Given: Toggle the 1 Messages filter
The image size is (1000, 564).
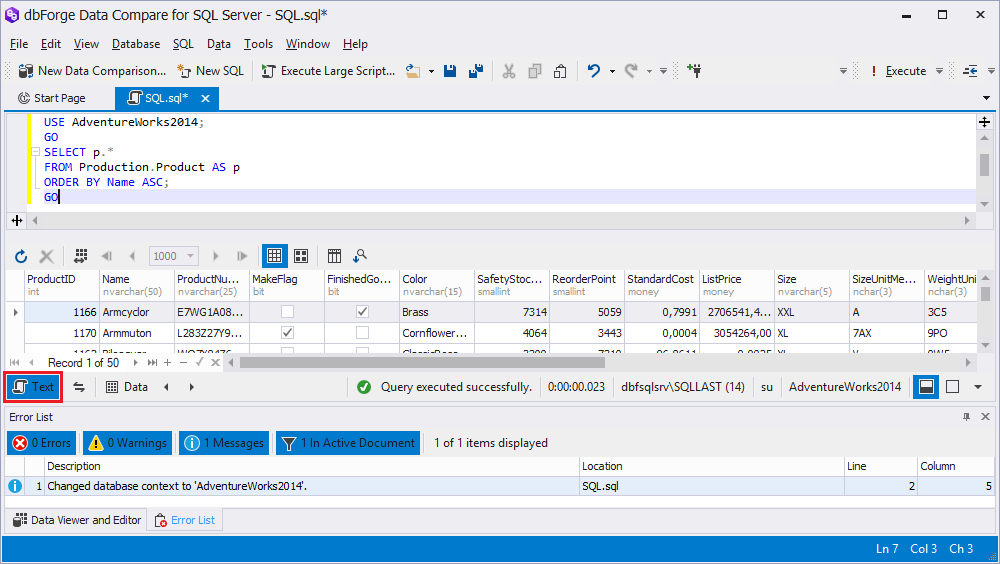Looking at the screenshot, I should tap(224, 443).
